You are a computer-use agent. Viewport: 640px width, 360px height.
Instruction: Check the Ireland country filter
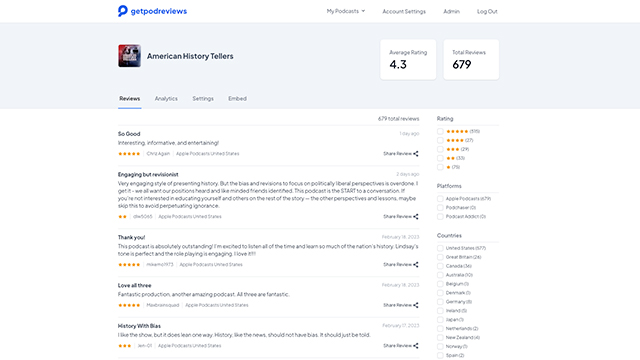point(440,311)
